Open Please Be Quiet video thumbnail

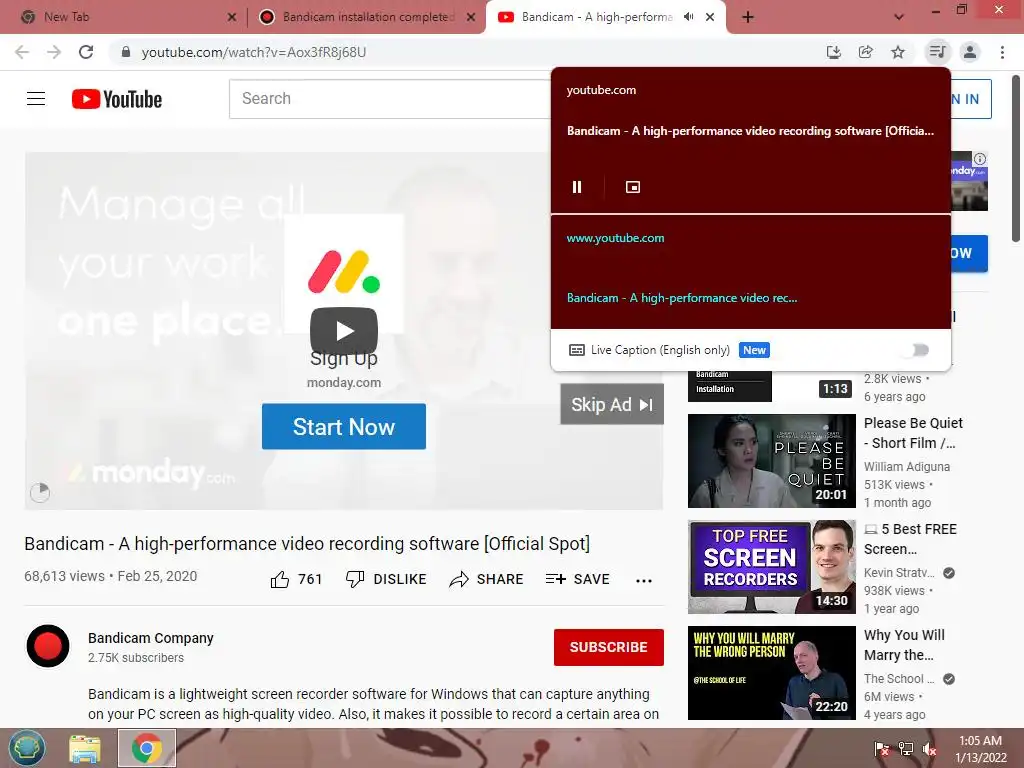click(771, 461)
